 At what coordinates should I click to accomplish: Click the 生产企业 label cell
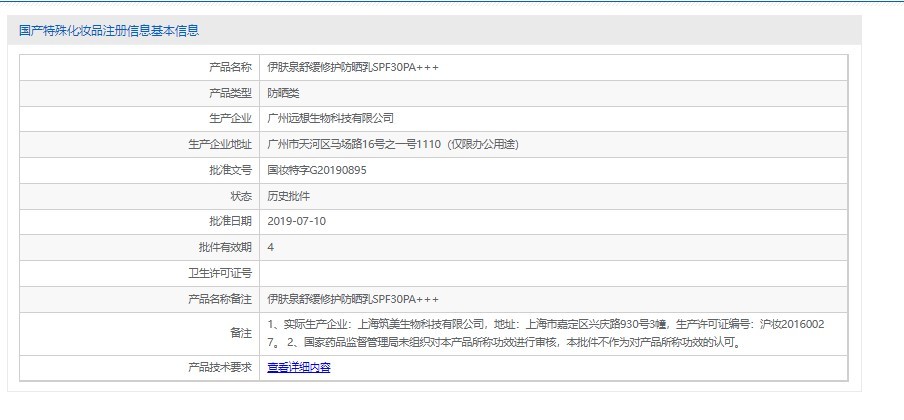140,119
